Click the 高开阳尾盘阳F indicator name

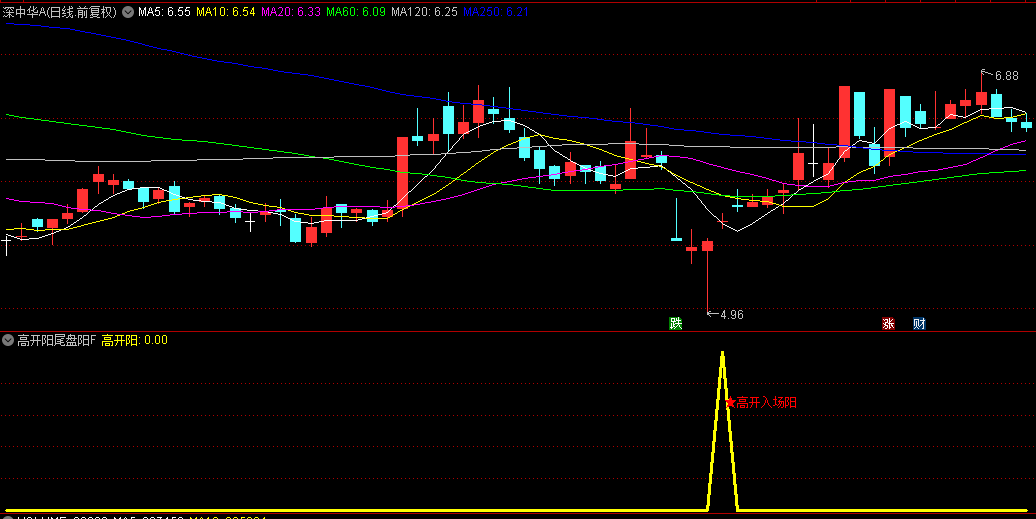pyautogui.click(x=56, y=340)
